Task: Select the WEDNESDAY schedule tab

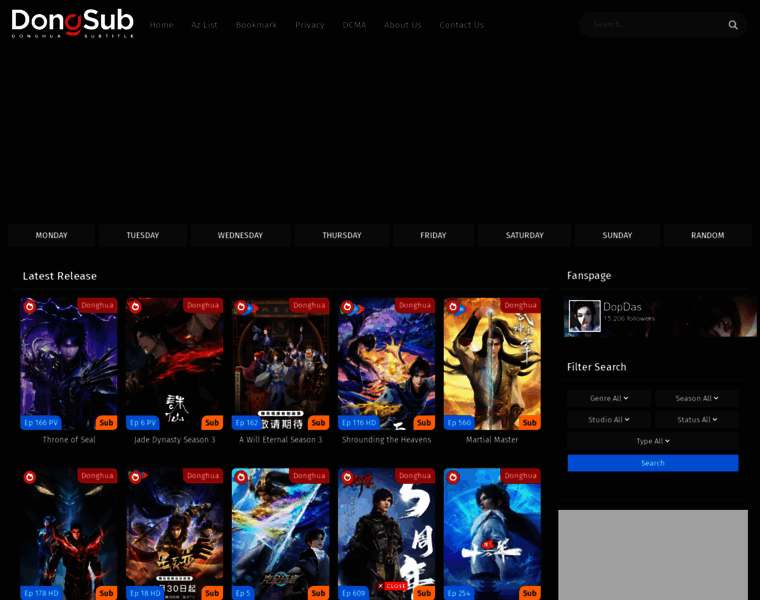Action: [x=240, y=236]
